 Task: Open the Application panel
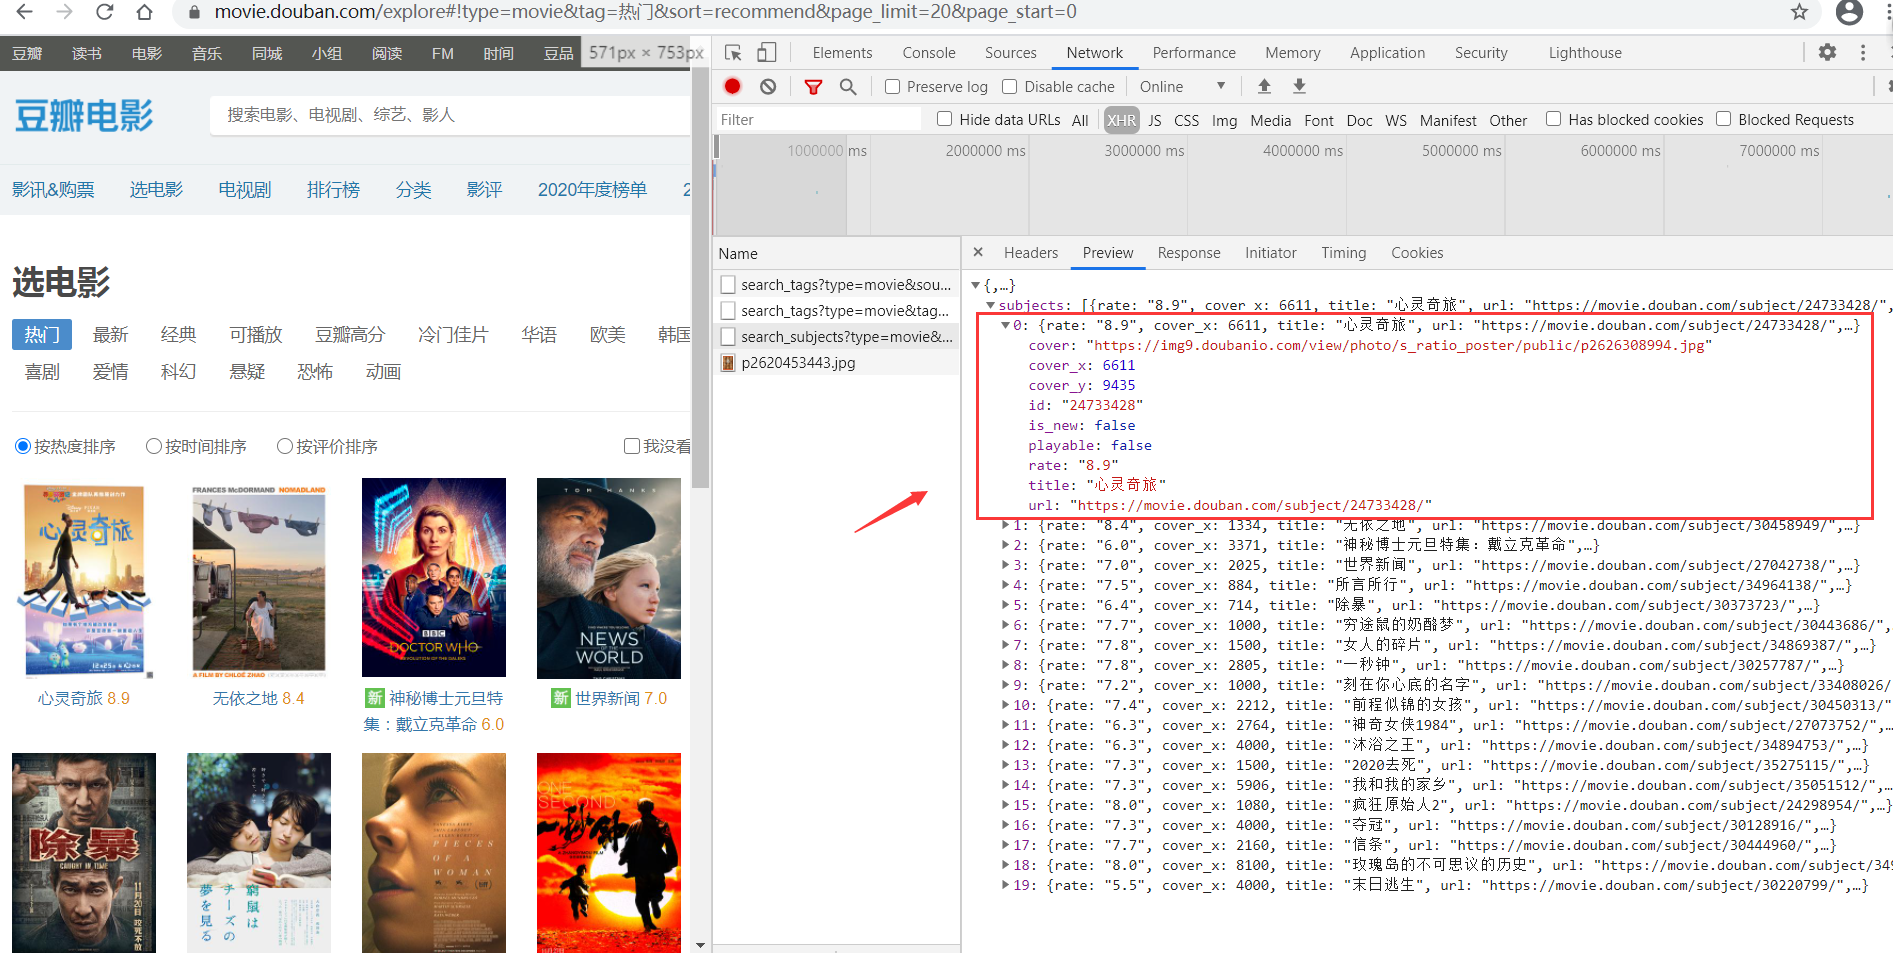1387,53
